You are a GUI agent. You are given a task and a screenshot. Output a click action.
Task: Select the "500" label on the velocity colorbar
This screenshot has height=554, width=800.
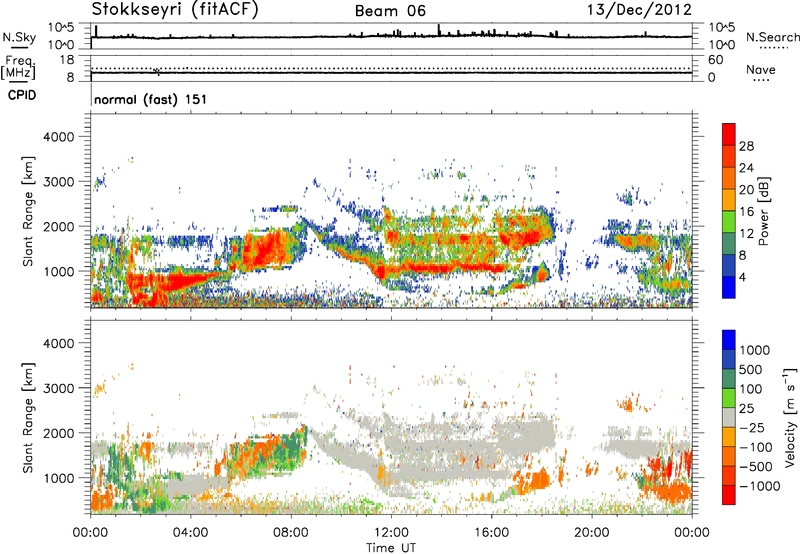coord(751,370)
